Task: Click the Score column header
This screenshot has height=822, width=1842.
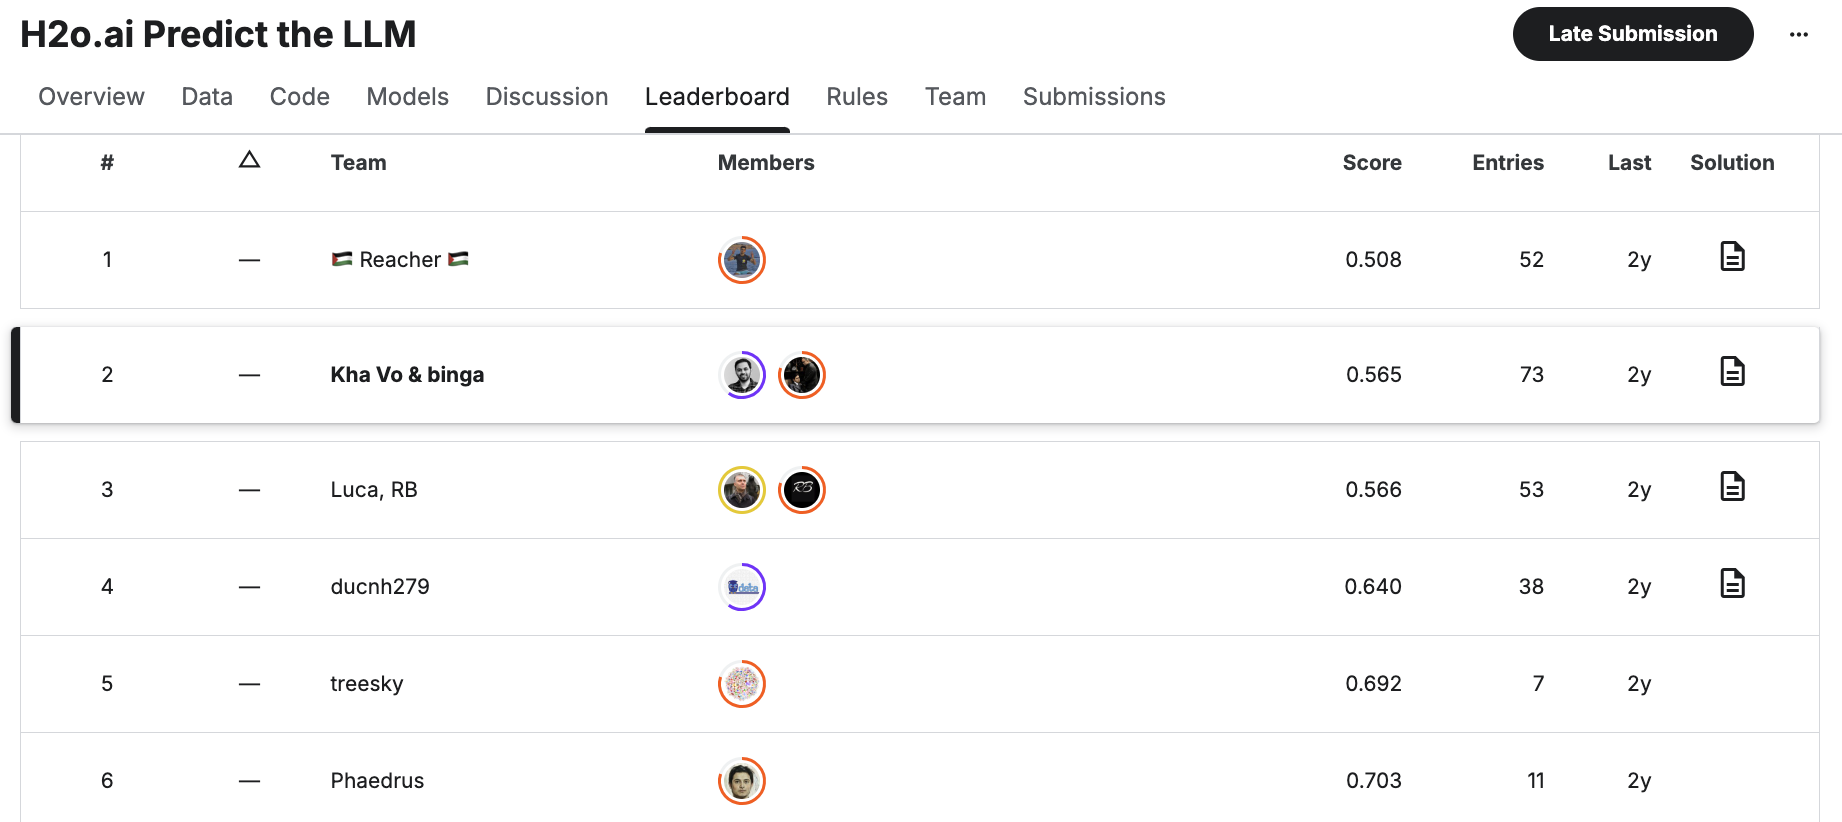Action: (x=1372, y=163)
